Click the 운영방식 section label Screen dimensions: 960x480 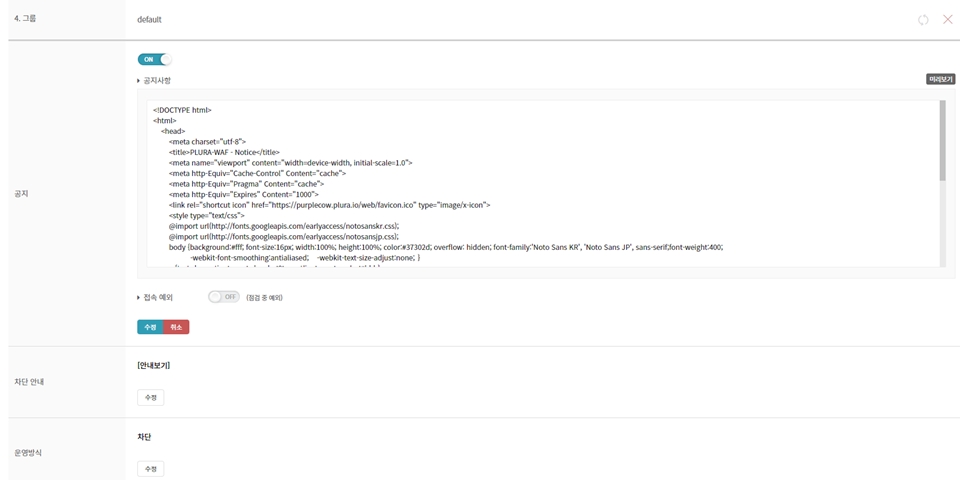click(x=28, y=453)
